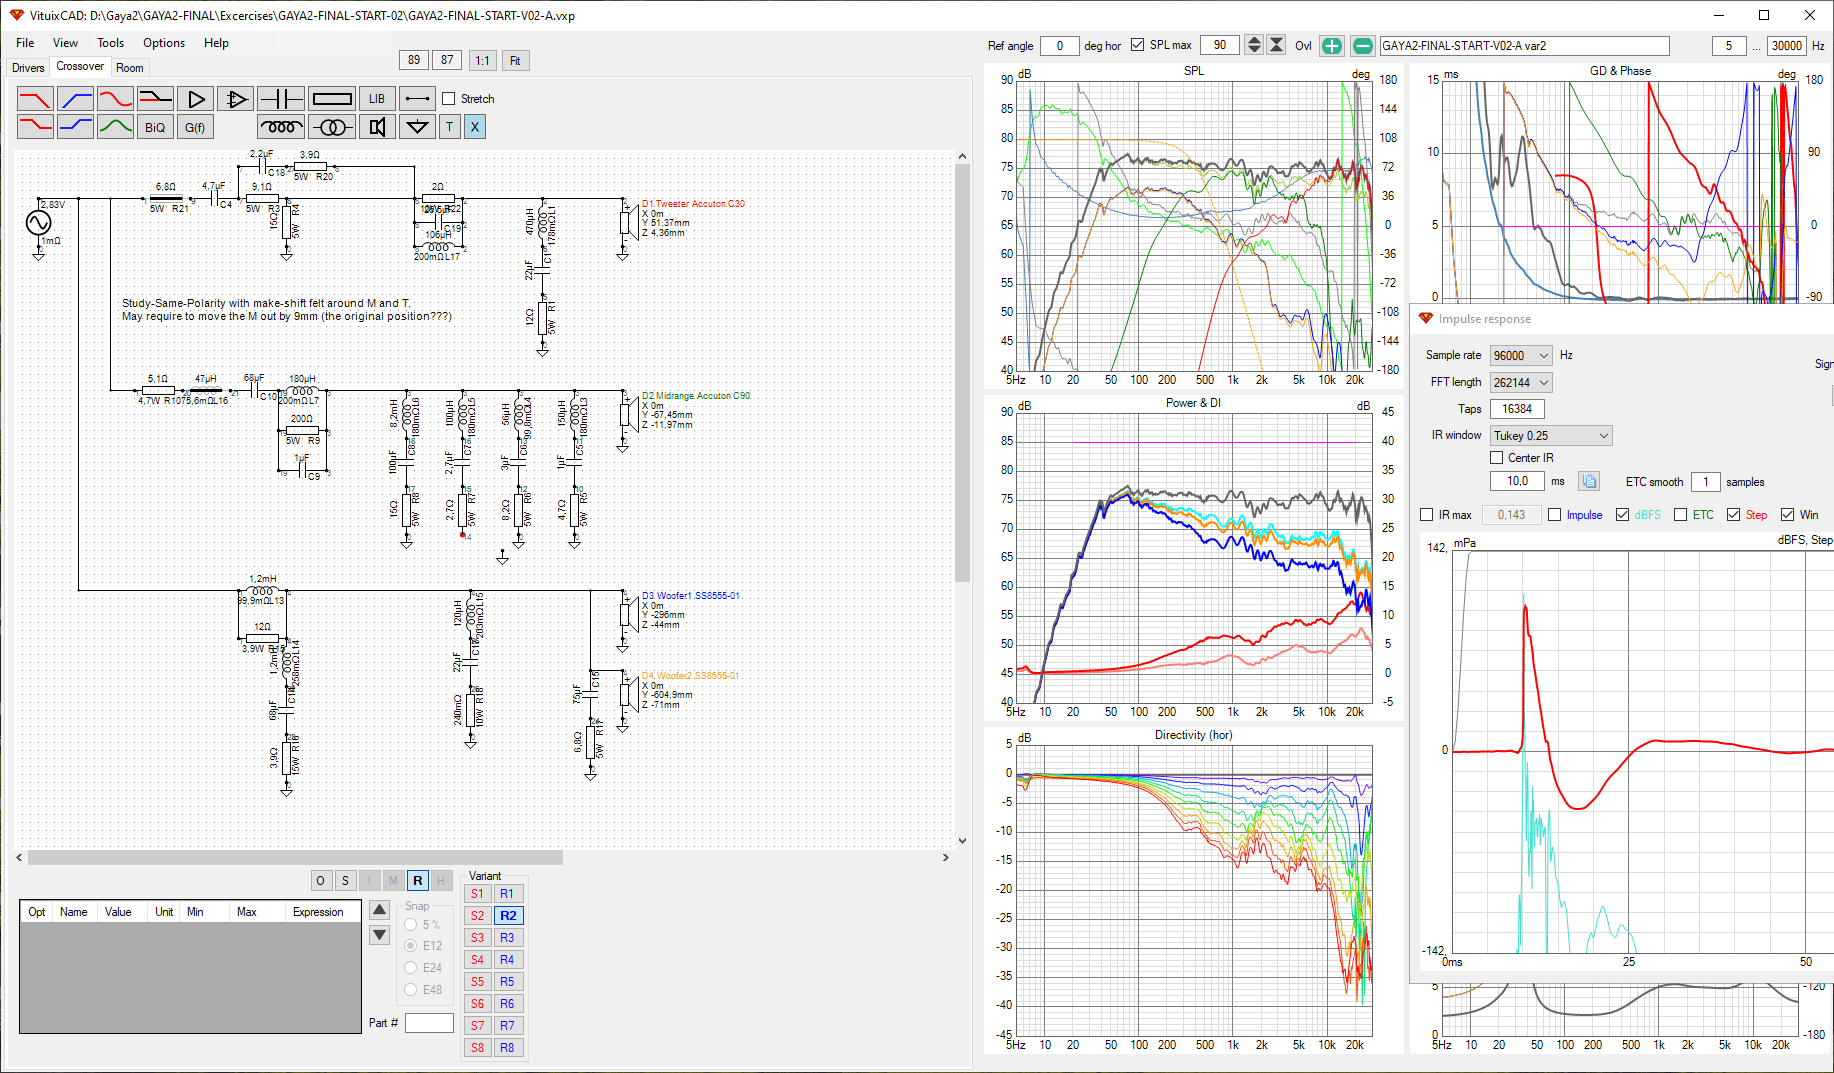Click the green minus overlay button
This screenshot has height=1073, width=1834.
tap(1362, 46)
